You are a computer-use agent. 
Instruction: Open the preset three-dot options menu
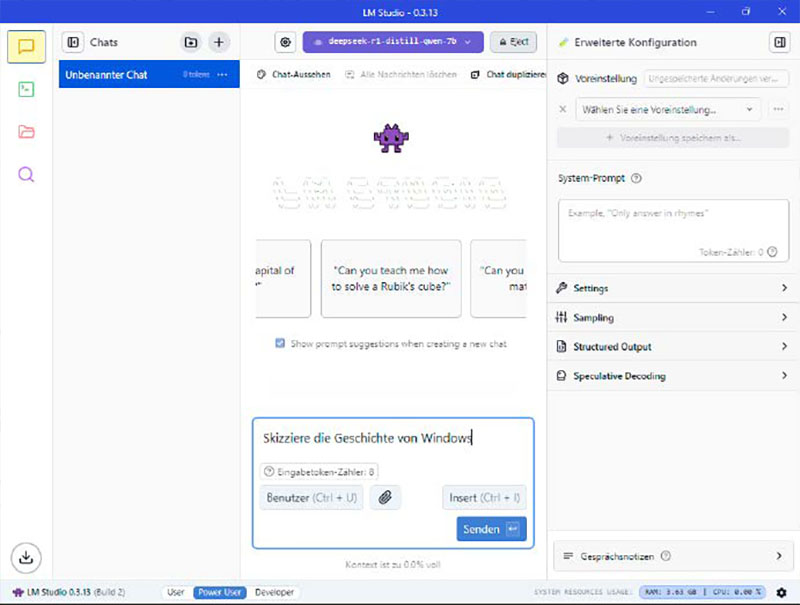[x=778, y=109]
